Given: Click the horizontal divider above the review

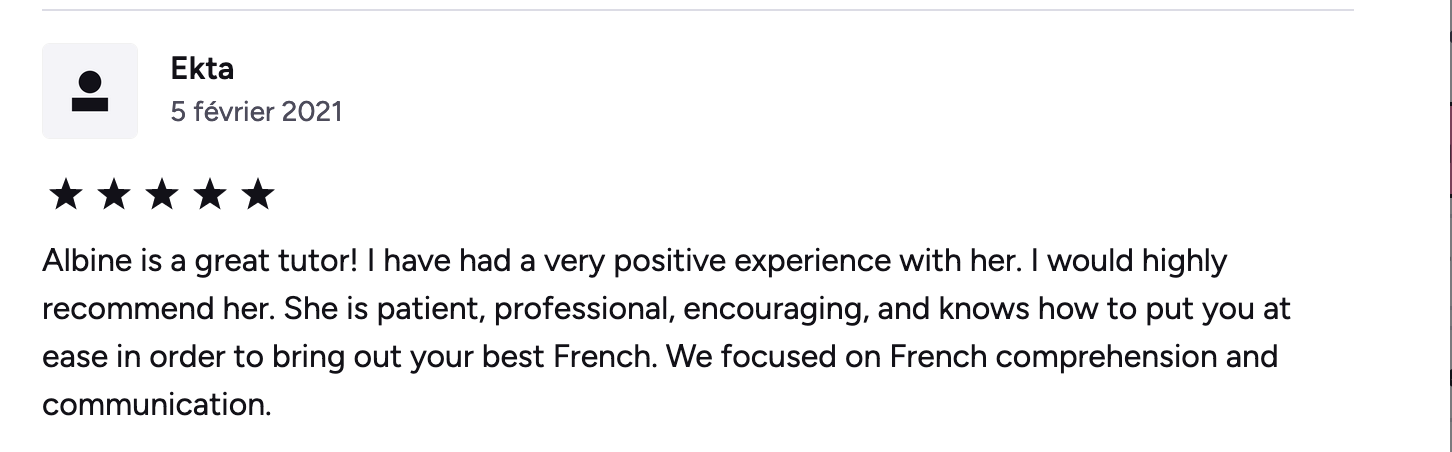Looking at the screenshot, I should click(x=697, y=10).
